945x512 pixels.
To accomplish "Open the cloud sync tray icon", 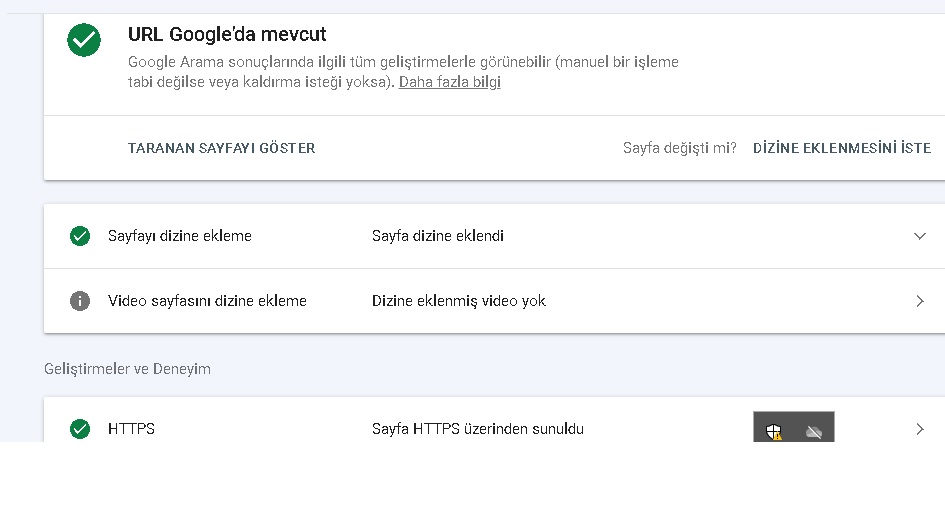I will (x=814, y=432).
